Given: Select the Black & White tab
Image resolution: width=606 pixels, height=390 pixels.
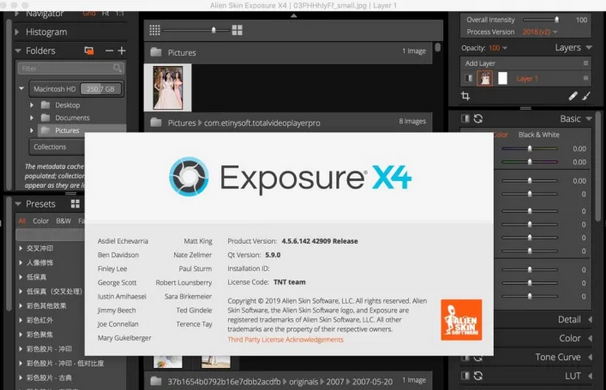Looking at the screenshot, I should [539, 135].
